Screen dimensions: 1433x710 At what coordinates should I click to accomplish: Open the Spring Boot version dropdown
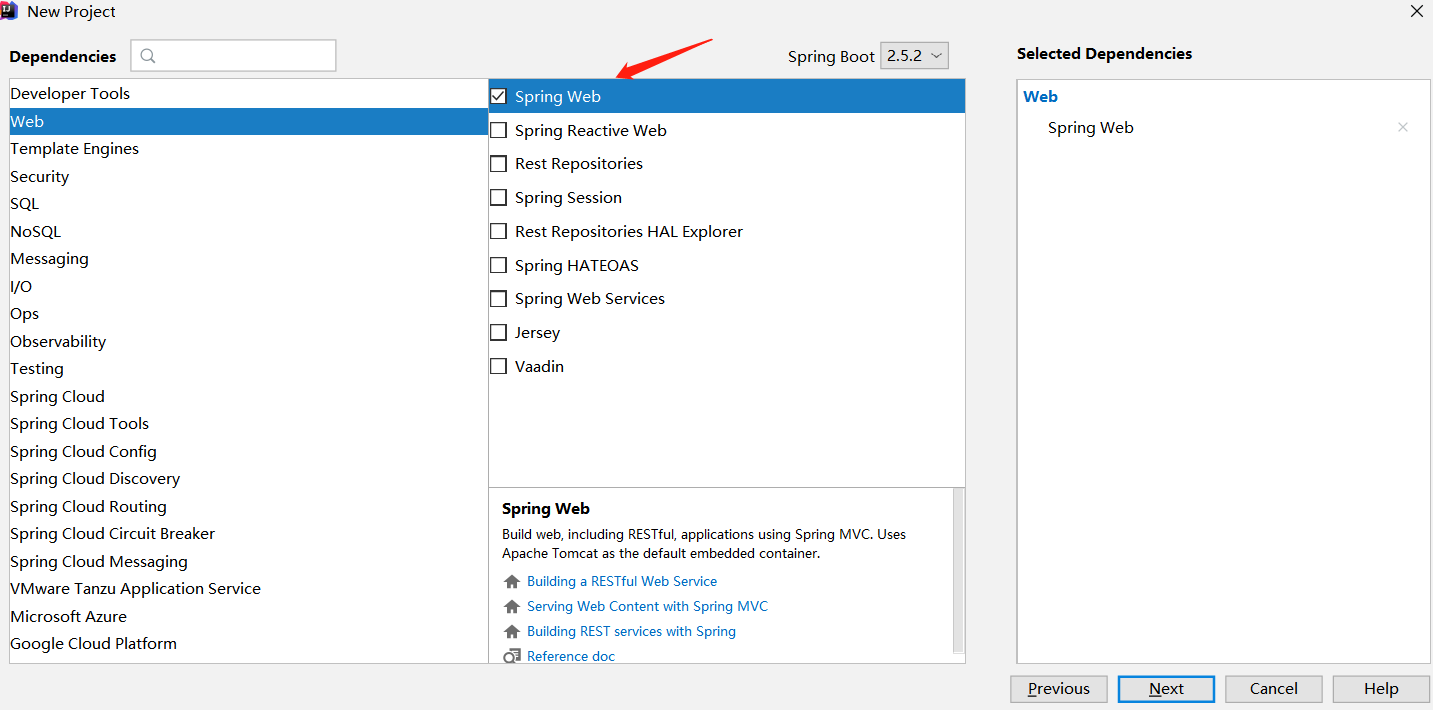point(914,56)
